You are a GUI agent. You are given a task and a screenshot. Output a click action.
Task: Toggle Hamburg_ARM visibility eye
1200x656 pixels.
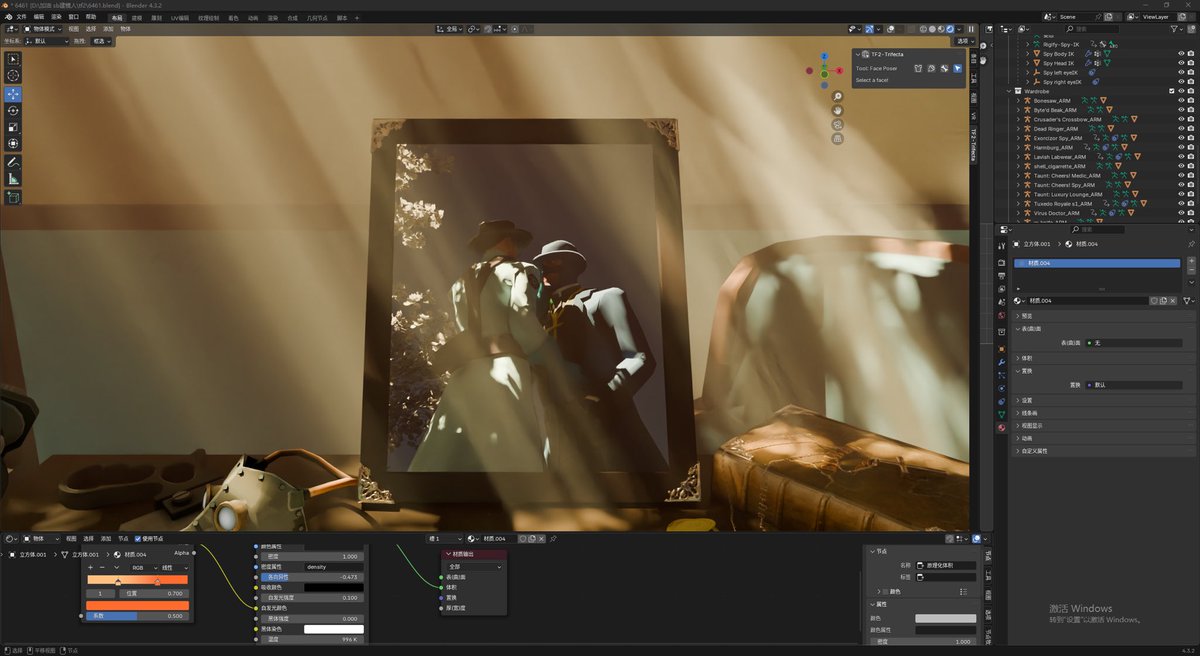[1181, 147]
